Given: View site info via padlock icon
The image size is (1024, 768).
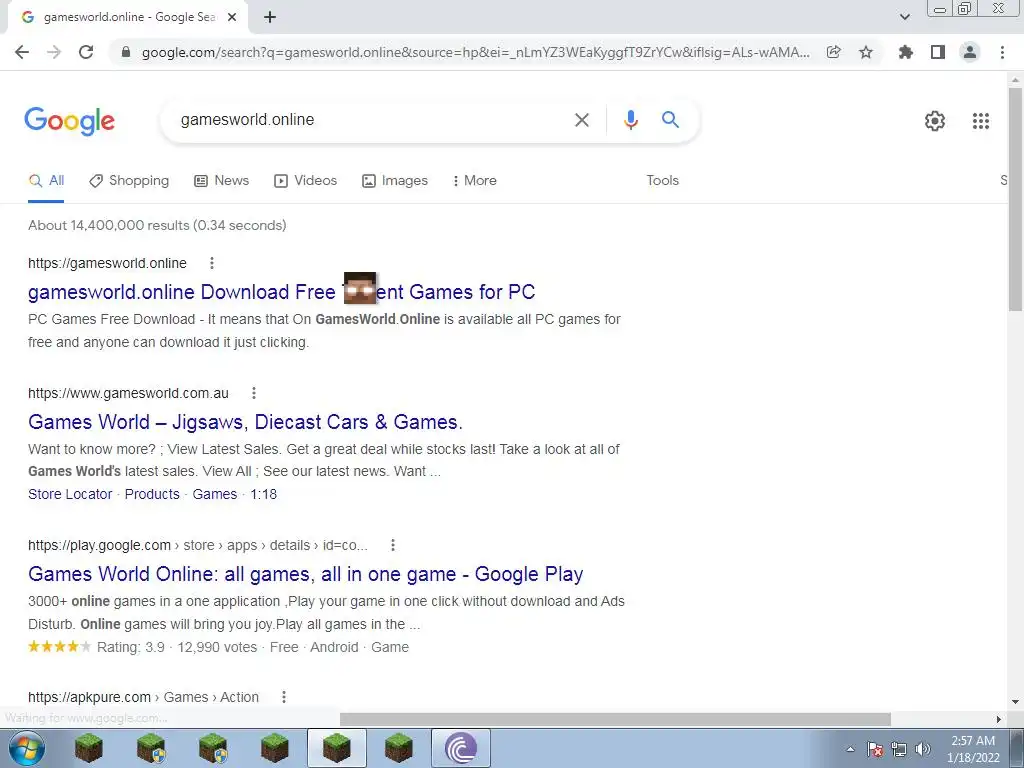Looking at the screenshot, I should 126,52.
